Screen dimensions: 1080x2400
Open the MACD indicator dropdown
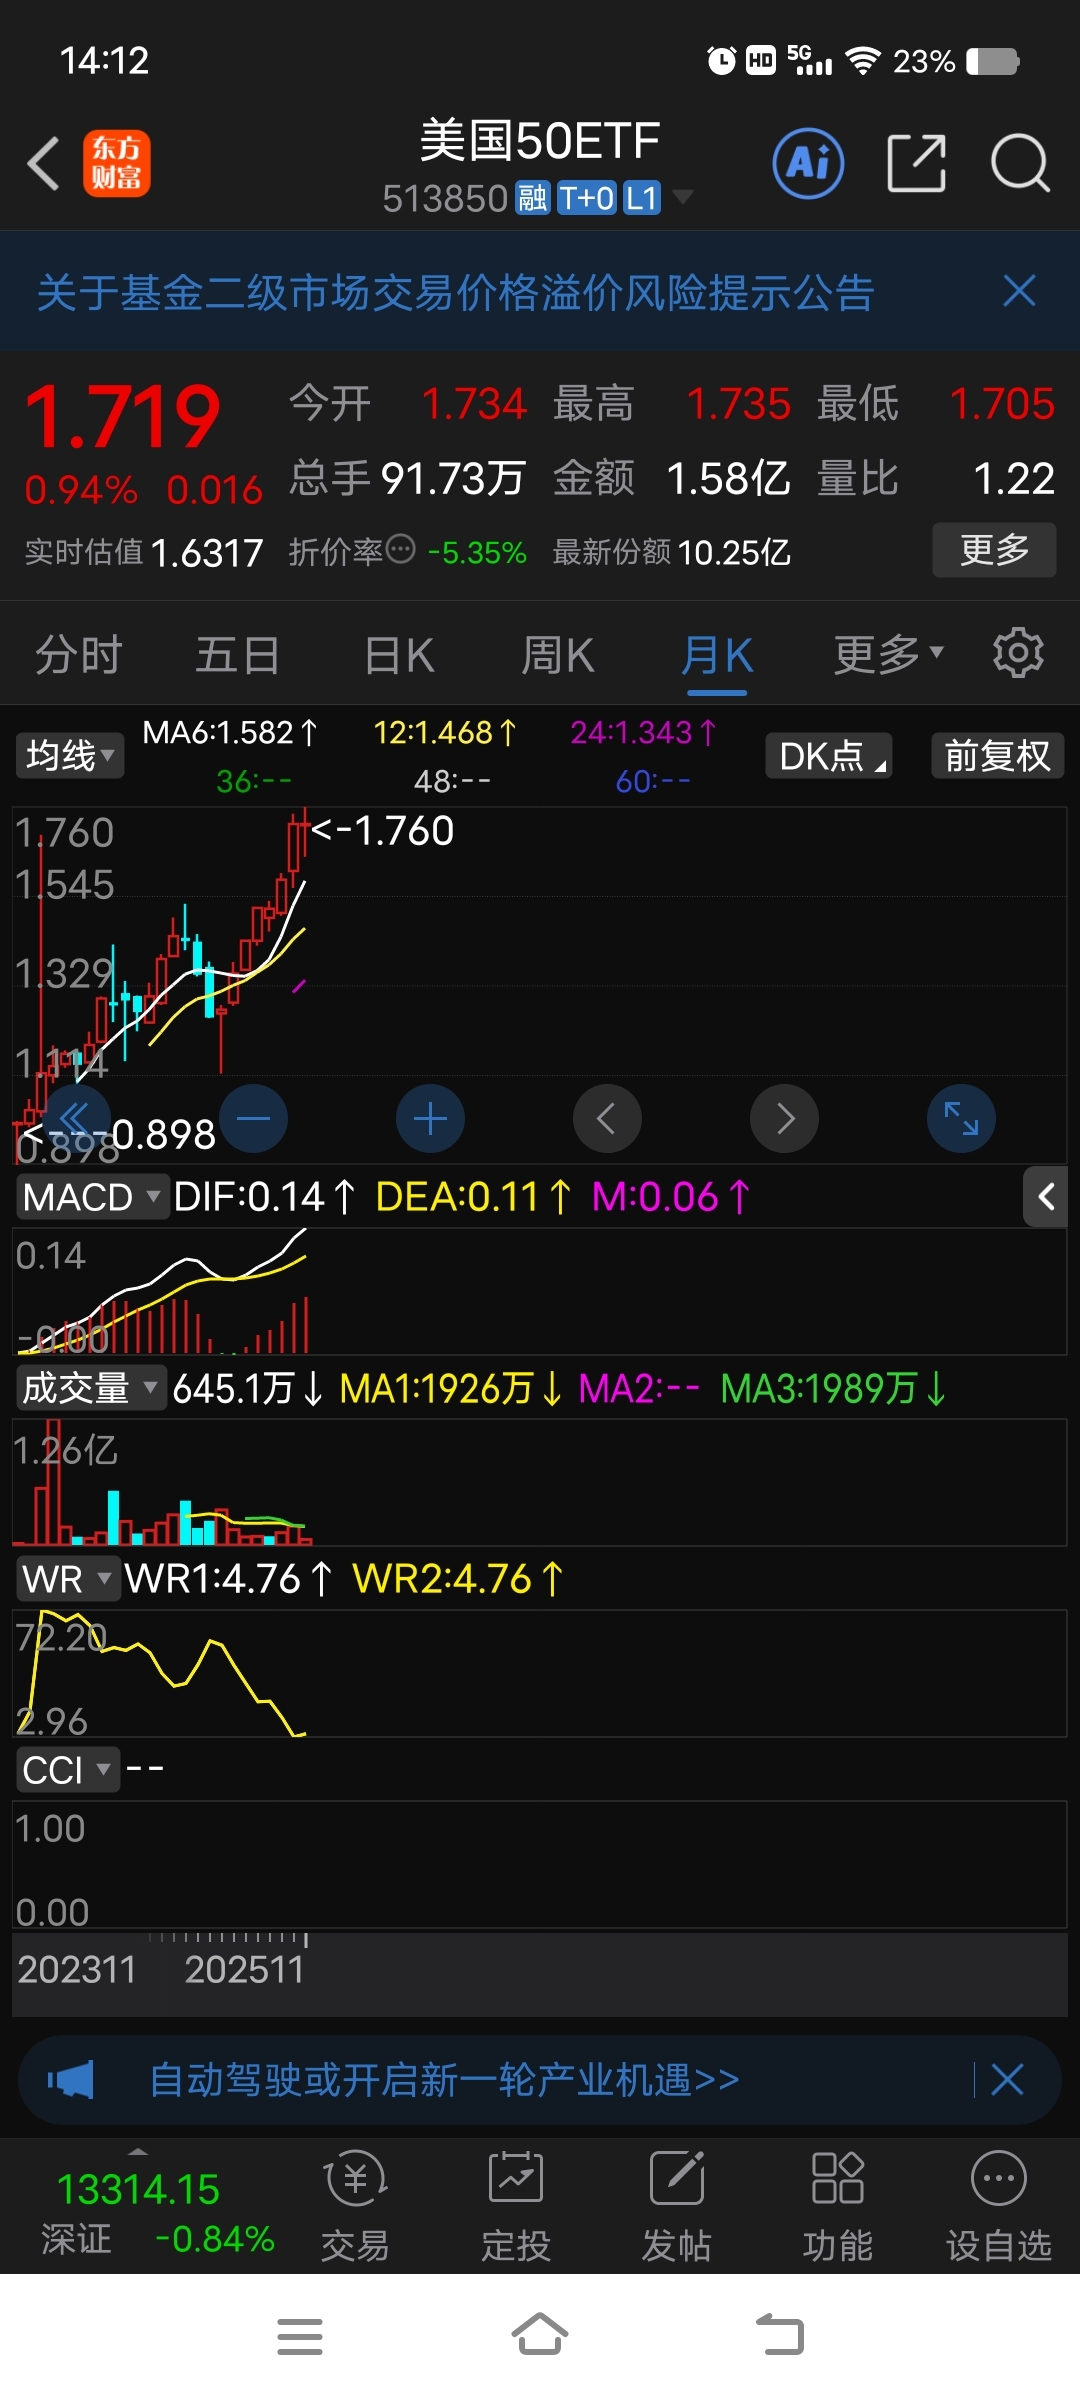click(x=92, y=1197)
